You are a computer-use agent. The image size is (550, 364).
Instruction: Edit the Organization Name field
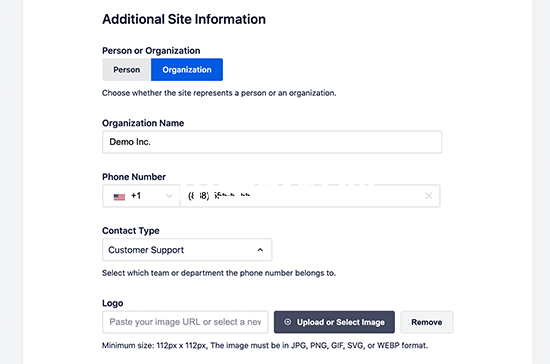[272, 142]
